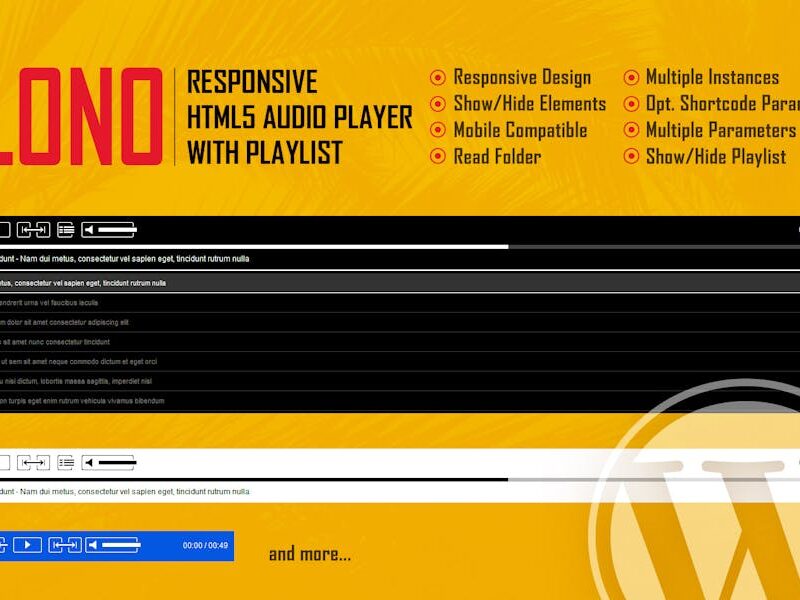Play the track 'urna vel faucibus iaculis'

click(x=400, y=303)
